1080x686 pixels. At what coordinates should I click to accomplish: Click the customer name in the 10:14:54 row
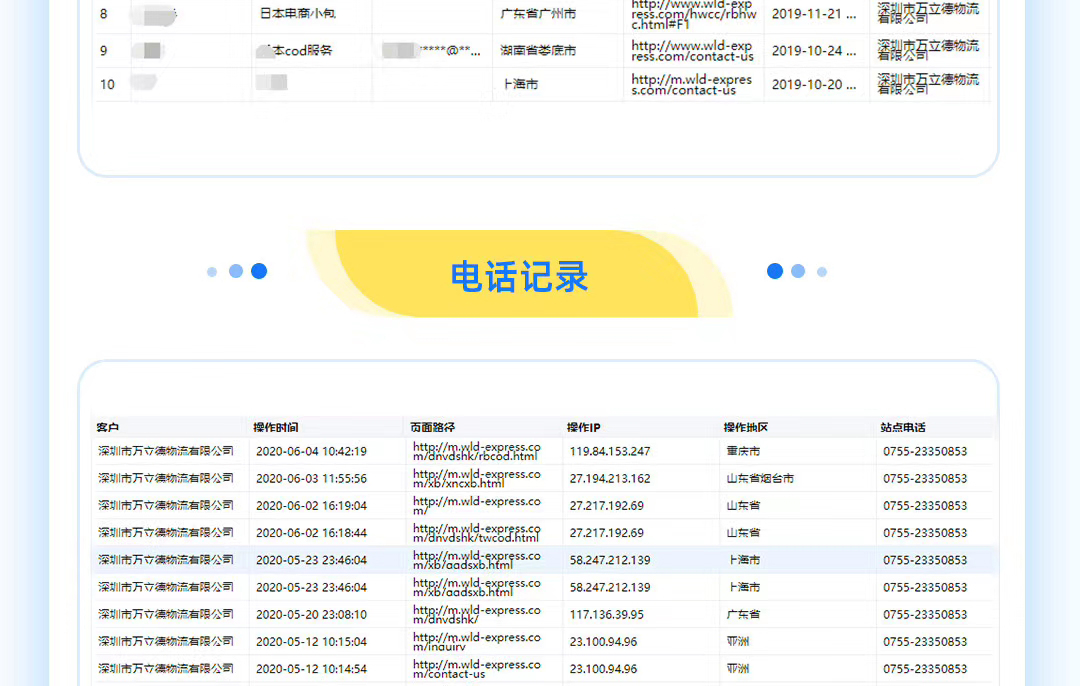tap(165, 669)
